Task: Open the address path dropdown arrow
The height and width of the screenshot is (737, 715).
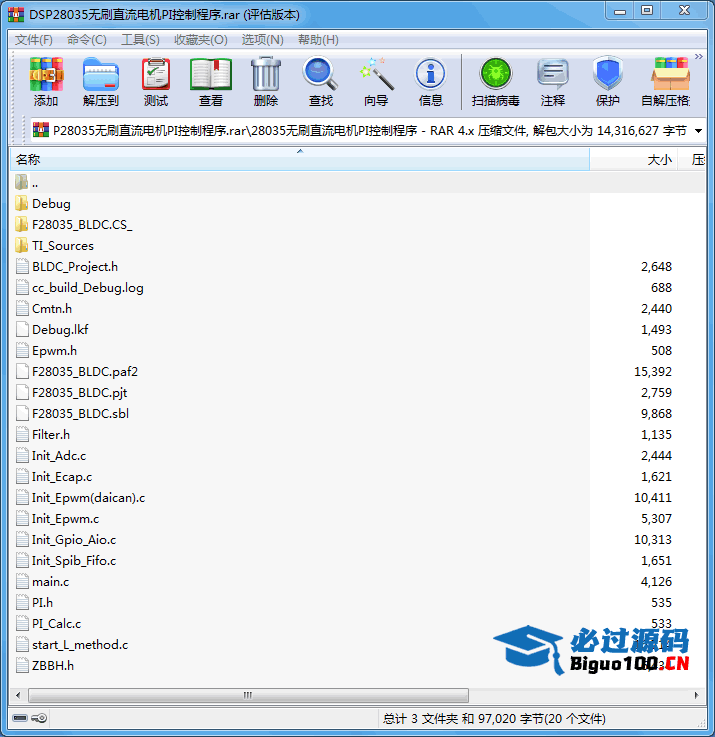Action: [x=698, y=131]
